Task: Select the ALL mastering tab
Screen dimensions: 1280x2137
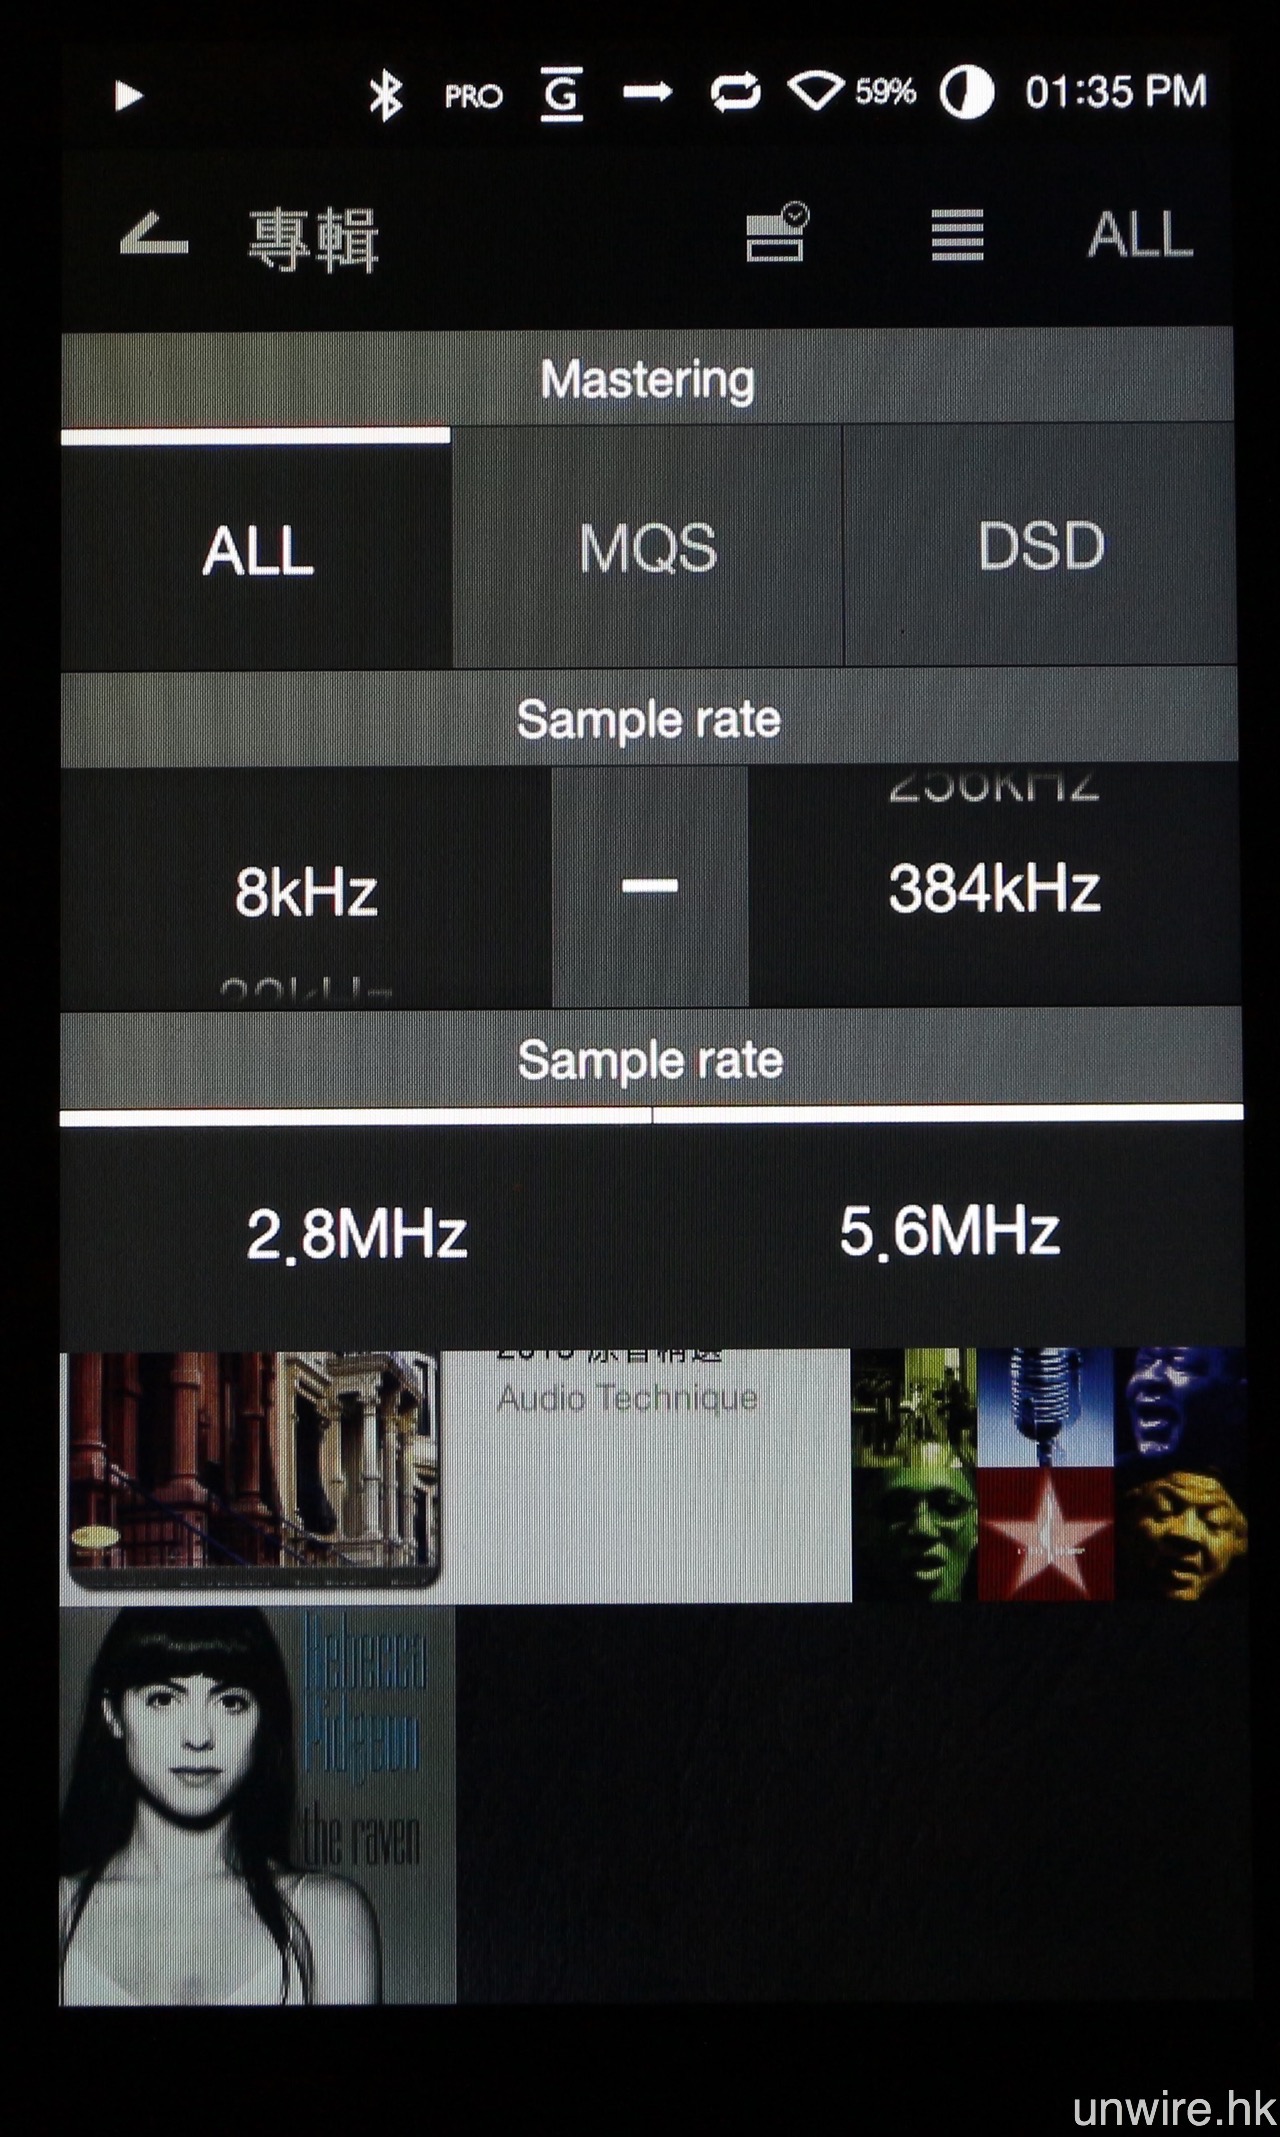Action: click(x=257, y=551)
